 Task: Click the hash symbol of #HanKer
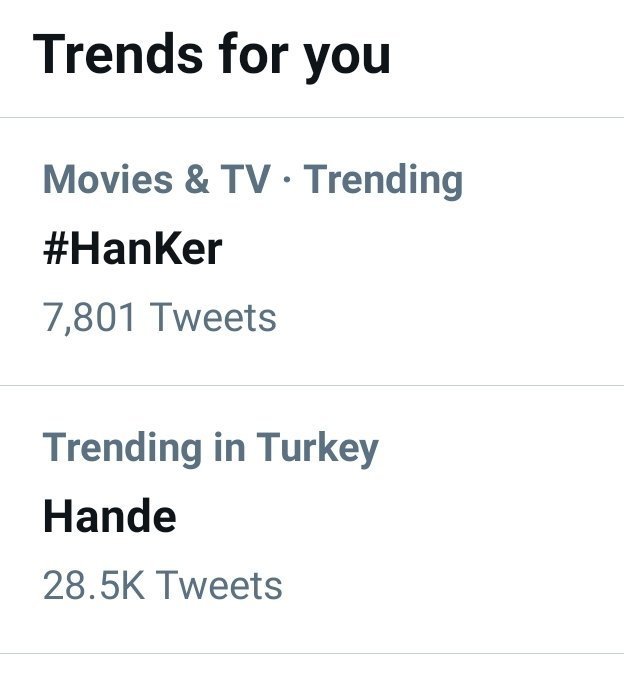coord(55,249)
